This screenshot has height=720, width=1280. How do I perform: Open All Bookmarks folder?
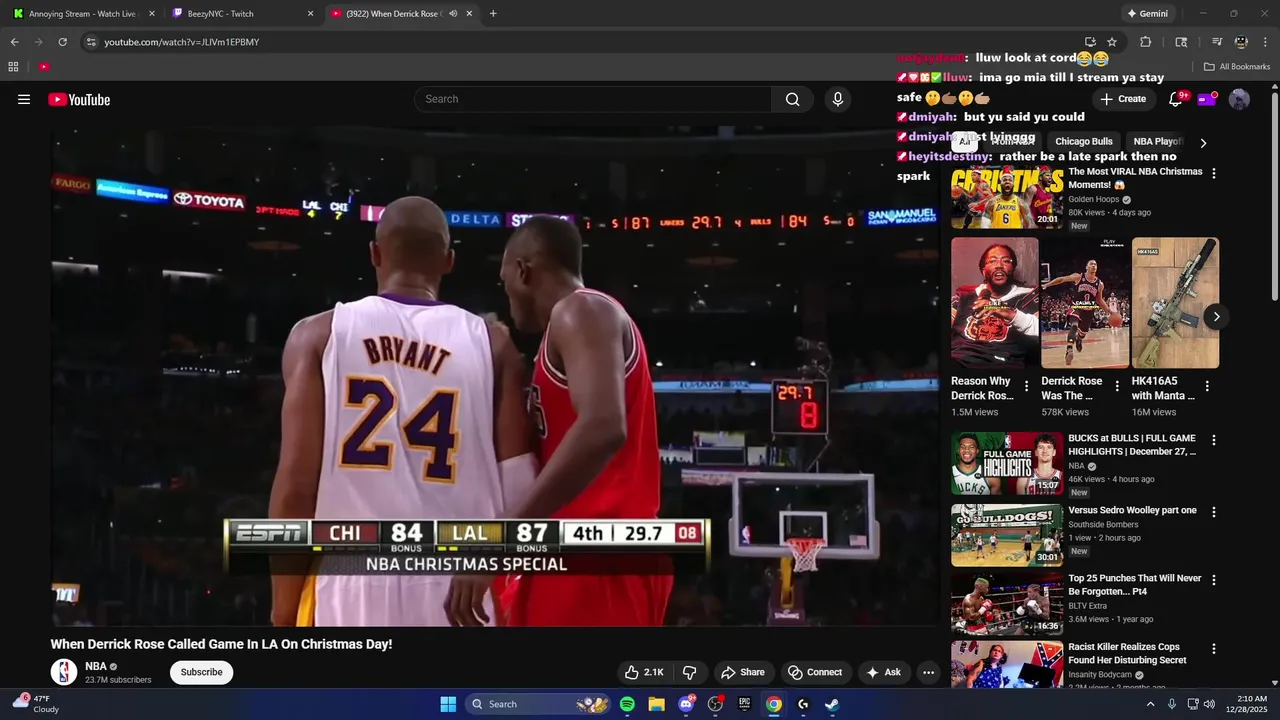coord(1237,67)
